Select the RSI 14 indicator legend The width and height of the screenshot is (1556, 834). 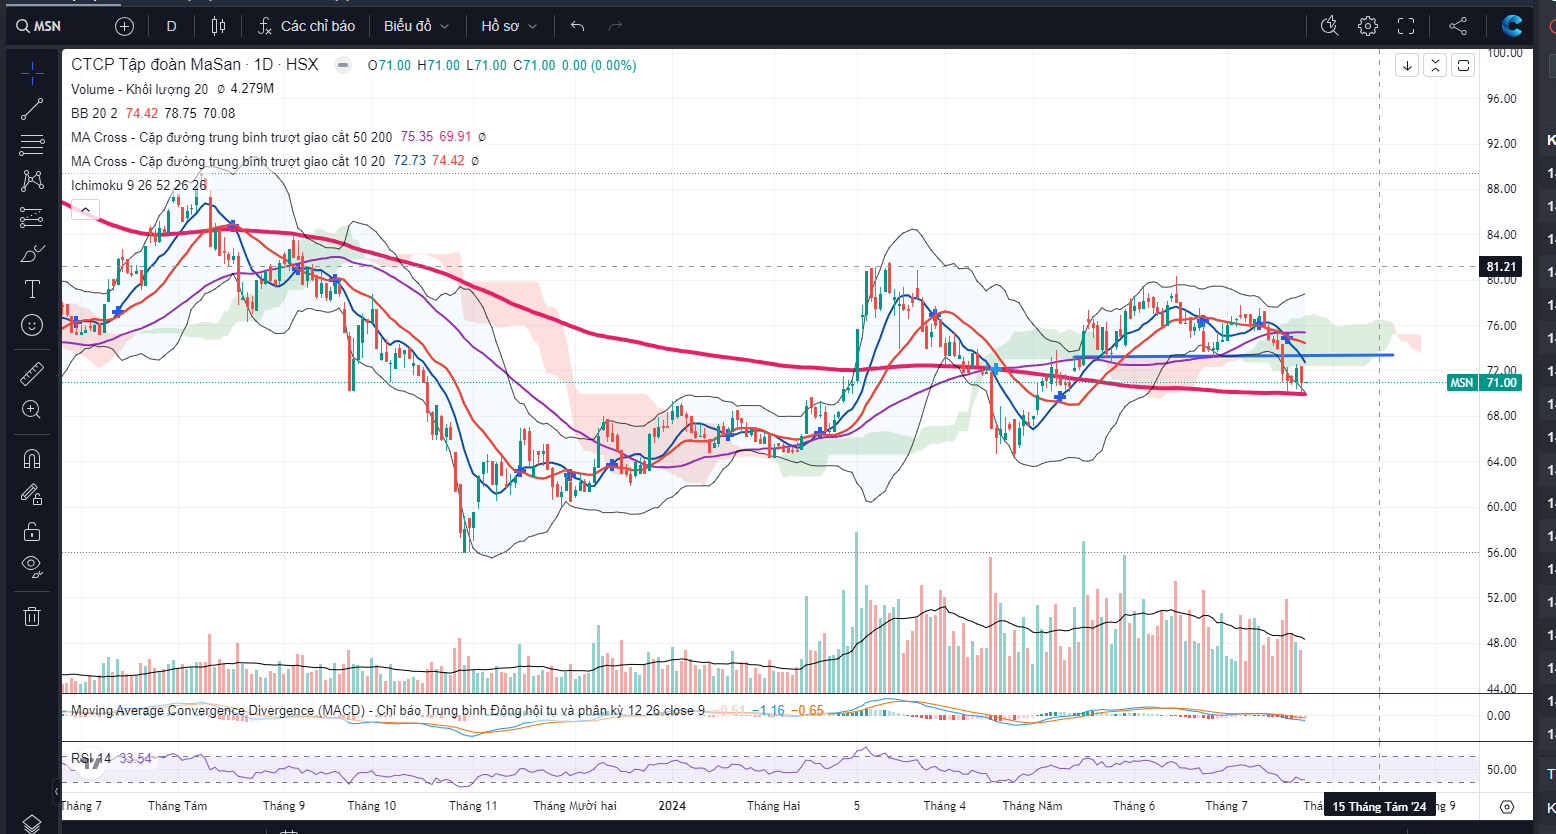tap(91, 759)
